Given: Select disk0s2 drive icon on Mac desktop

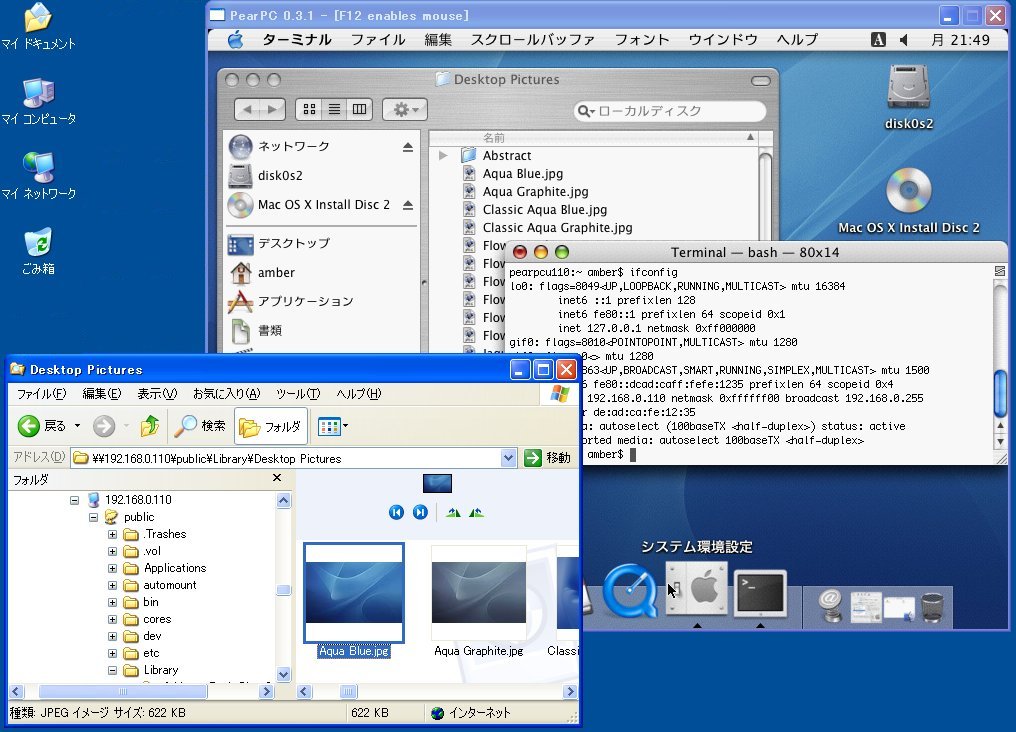Looking at the screenshot, I should (908, 97).
